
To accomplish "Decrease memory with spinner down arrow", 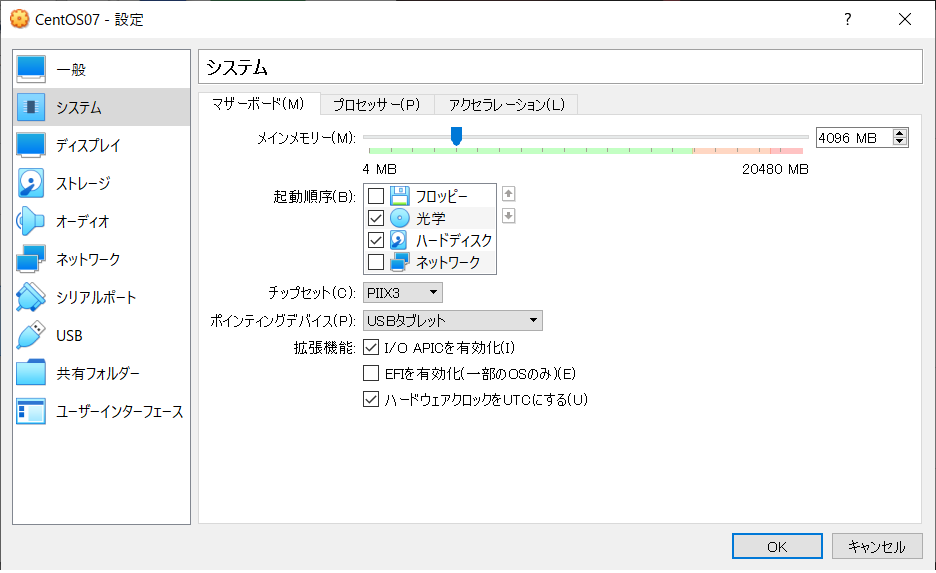I will click(x=900, y=141).
